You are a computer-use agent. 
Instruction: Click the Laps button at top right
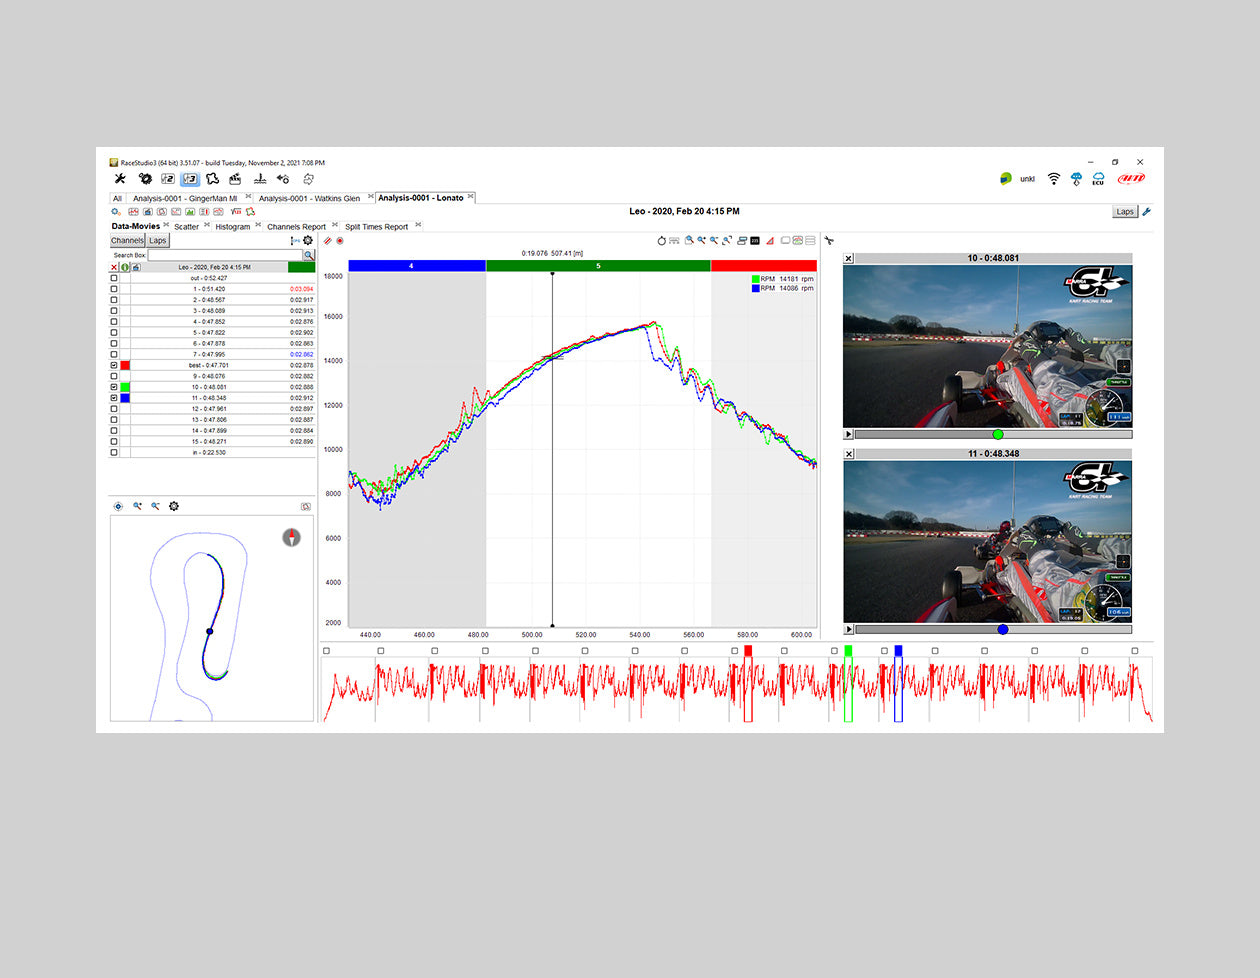click(1125, 212)
